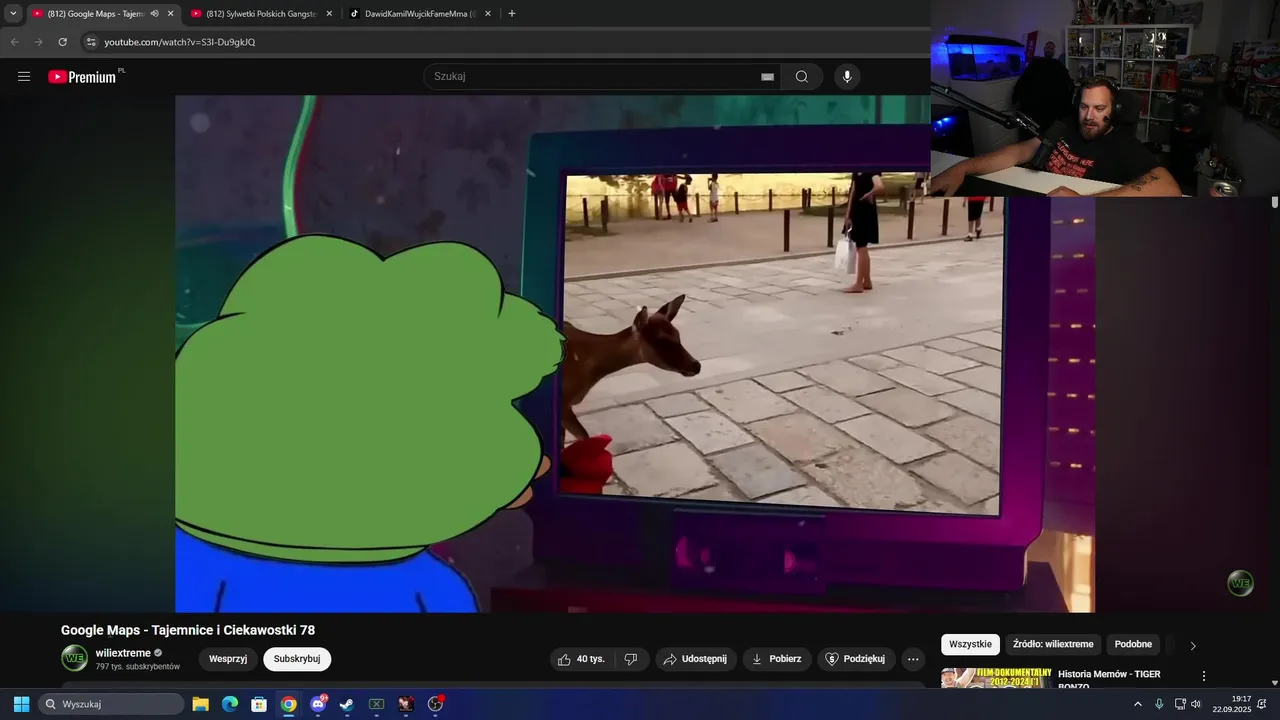Image resolution: width=1280 pixels, height=720 pixels.
Task: Reload the YouTube page
Action: [x=62, y=42]
